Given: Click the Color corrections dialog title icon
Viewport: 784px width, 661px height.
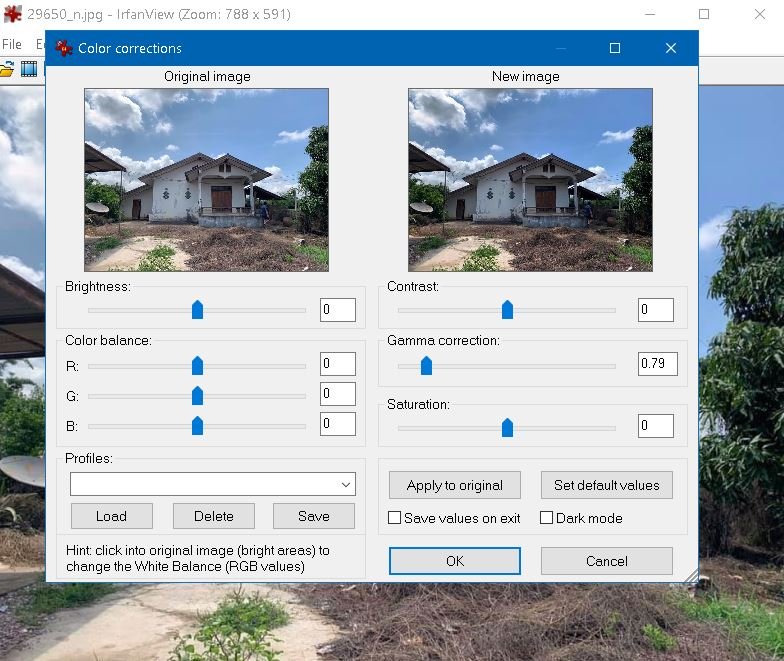Looking at the screenshot, I should pos(64,48).
